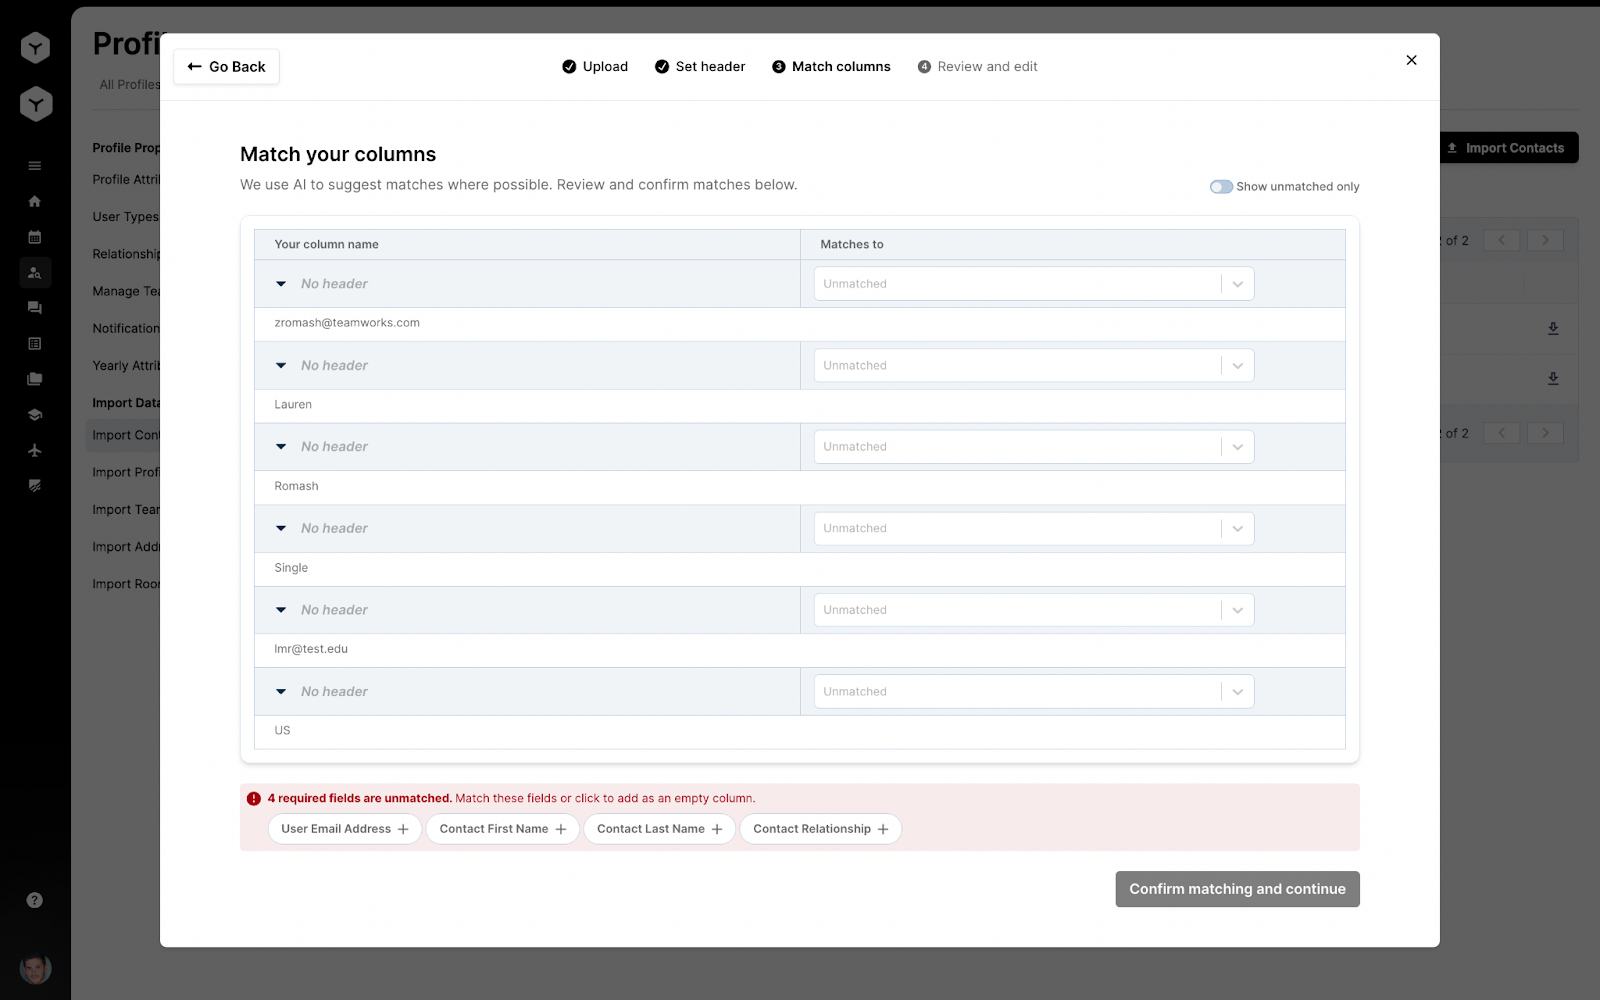
Task: Open the Home icon in sidebar
Action: point(35,201)
